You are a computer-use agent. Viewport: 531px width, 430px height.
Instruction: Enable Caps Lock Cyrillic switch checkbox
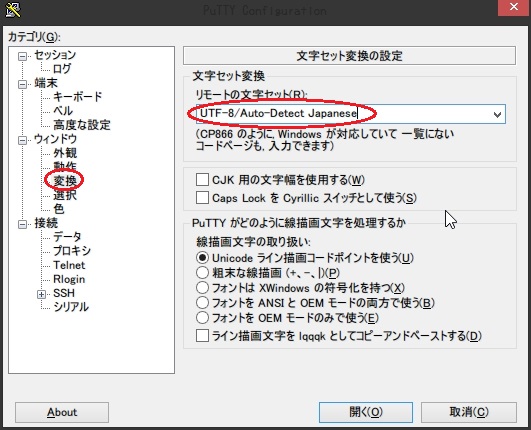202,197
